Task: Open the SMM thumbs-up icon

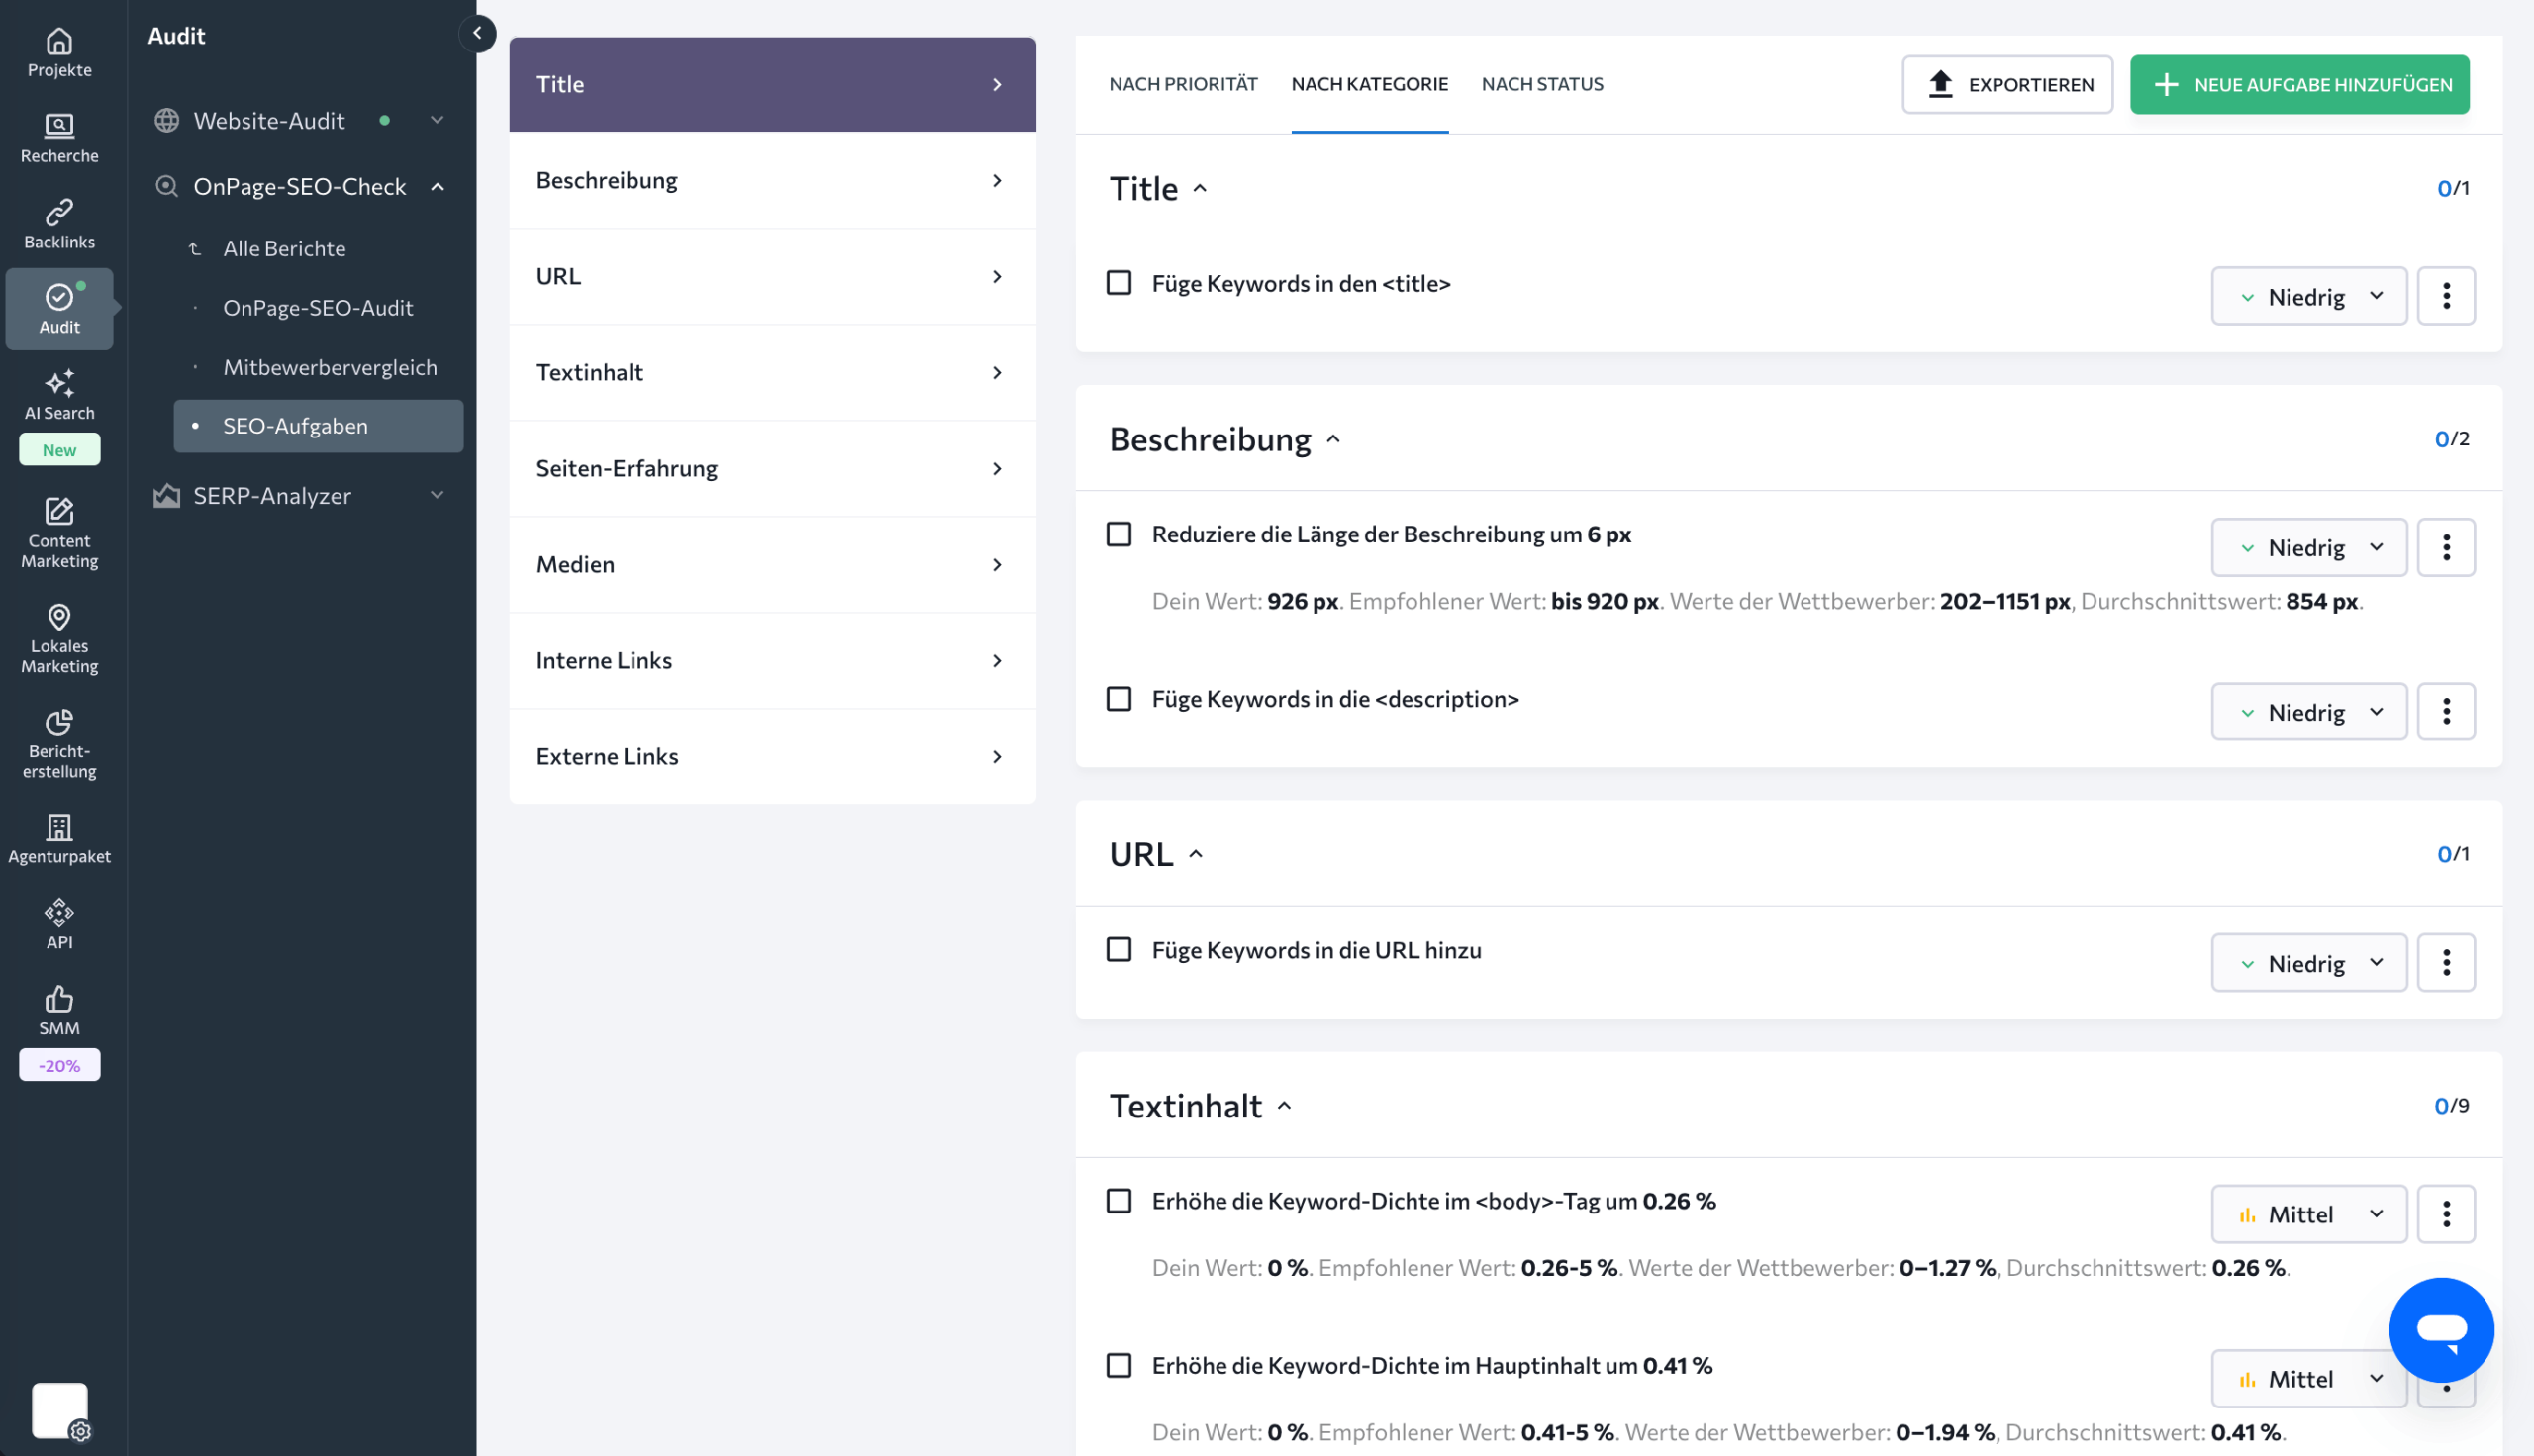Action: 59,999
